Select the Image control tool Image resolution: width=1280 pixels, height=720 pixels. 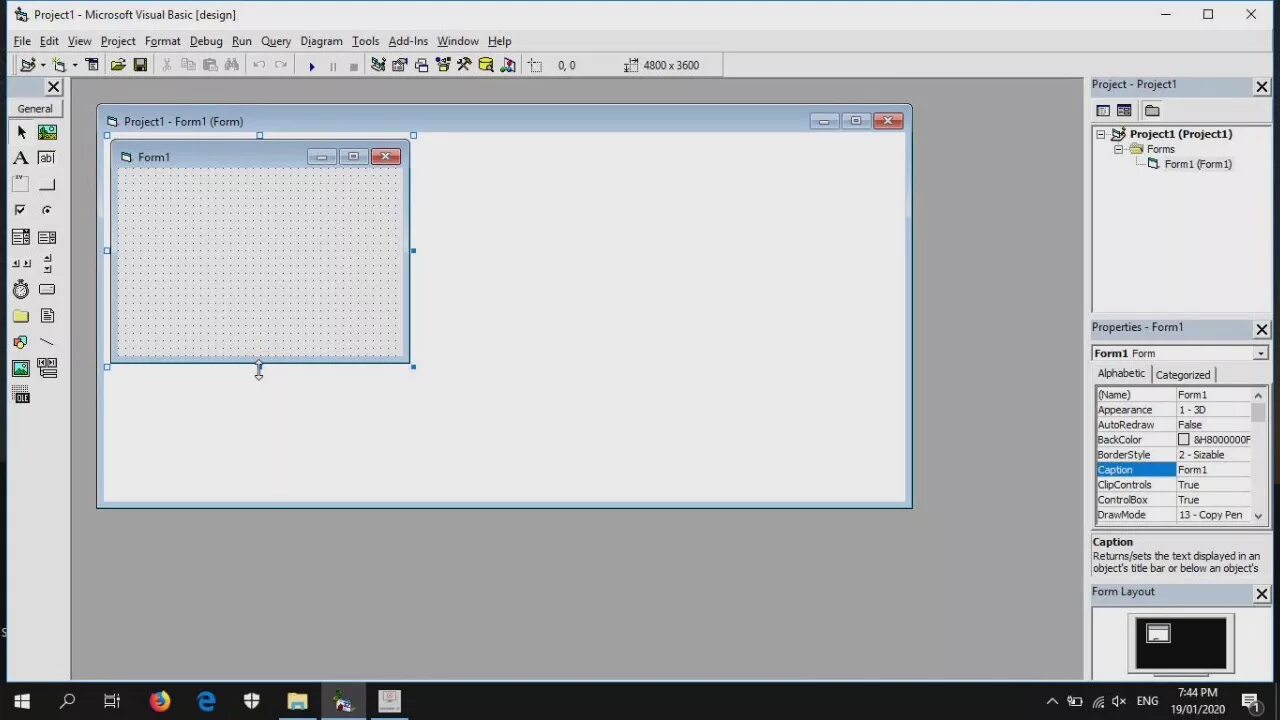(21, 368)
